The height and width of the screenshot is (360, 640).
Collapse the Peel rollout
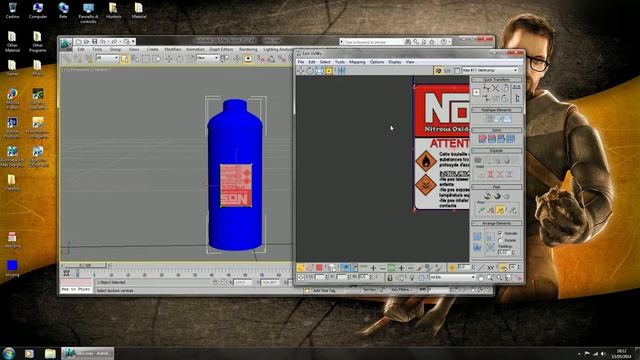tap(496, 187)
